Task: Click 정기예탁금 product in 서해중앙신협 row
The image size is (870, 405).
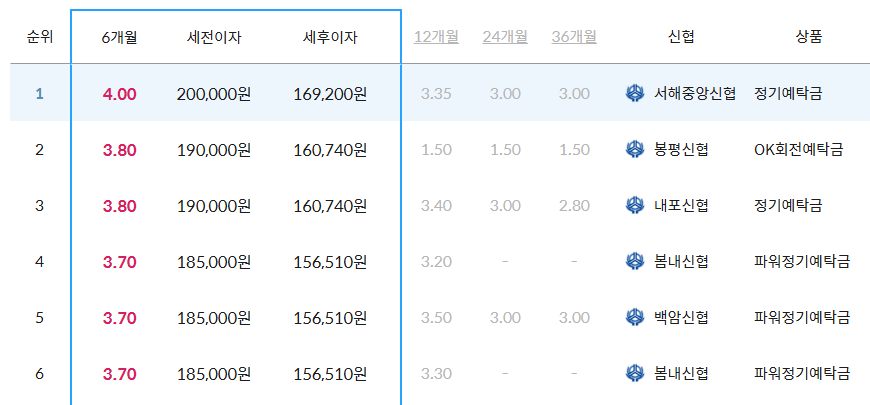Action: coord(788,94)
